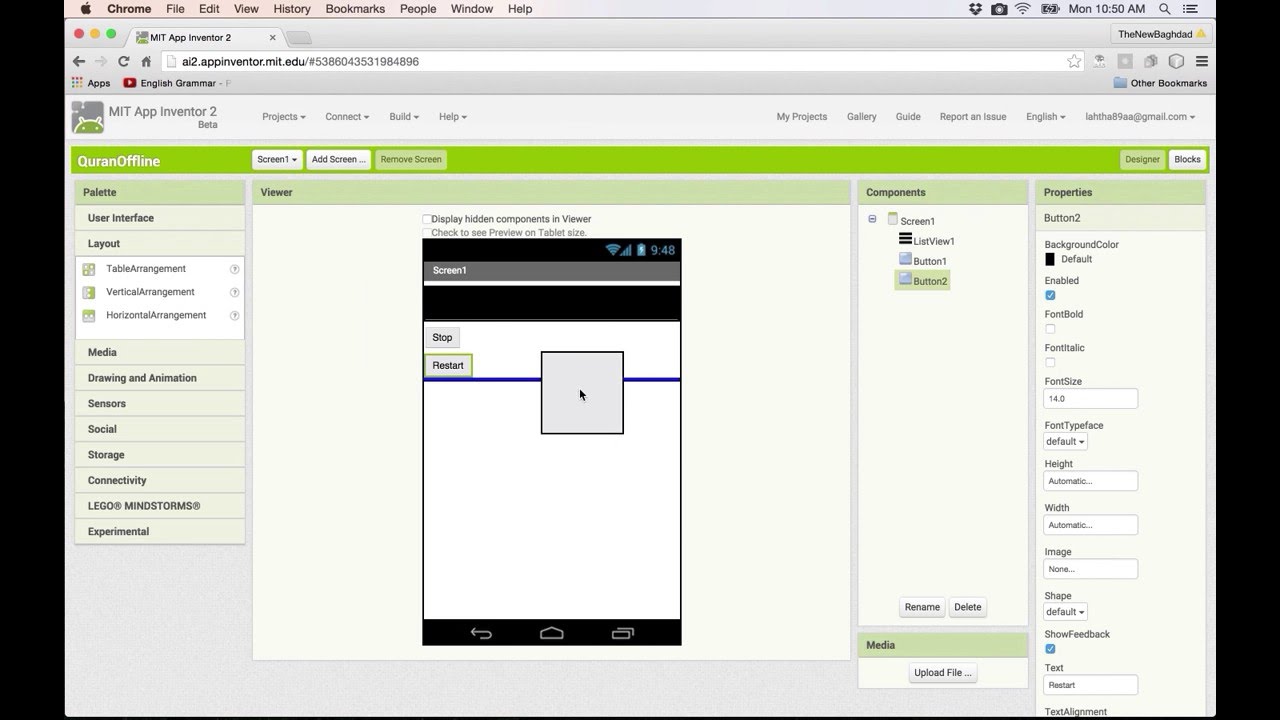The height and width of the screenshot is (720, 1280).
Task: Bookmark this page with the star
Action: (1074, 61)
